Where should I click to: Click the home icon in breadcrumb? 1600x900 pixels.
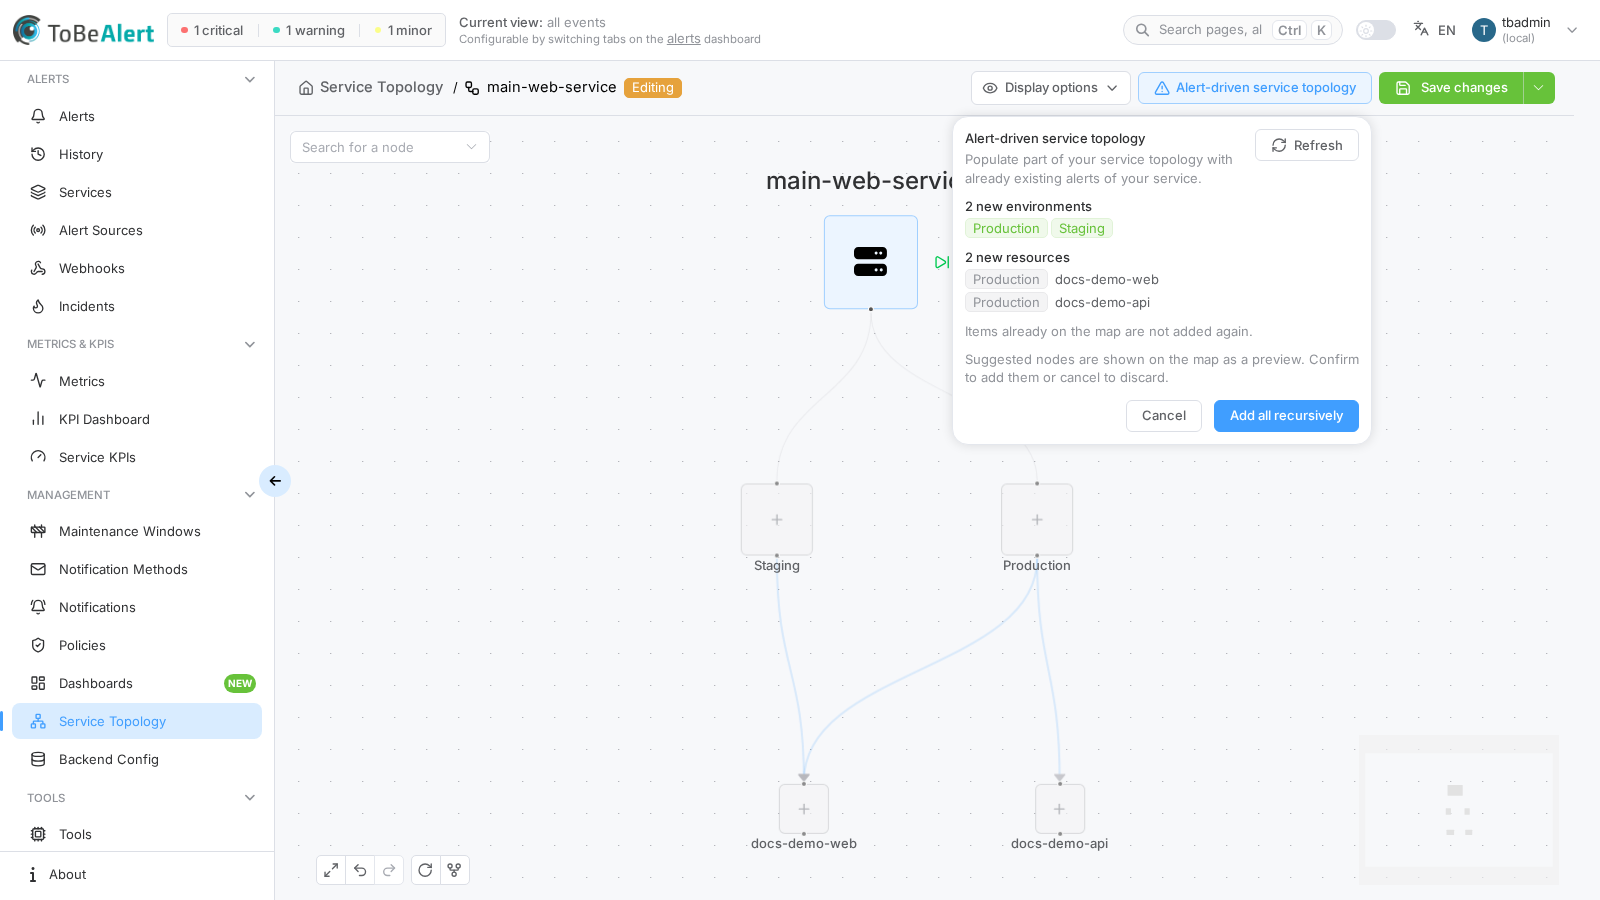tap(306, 88)
